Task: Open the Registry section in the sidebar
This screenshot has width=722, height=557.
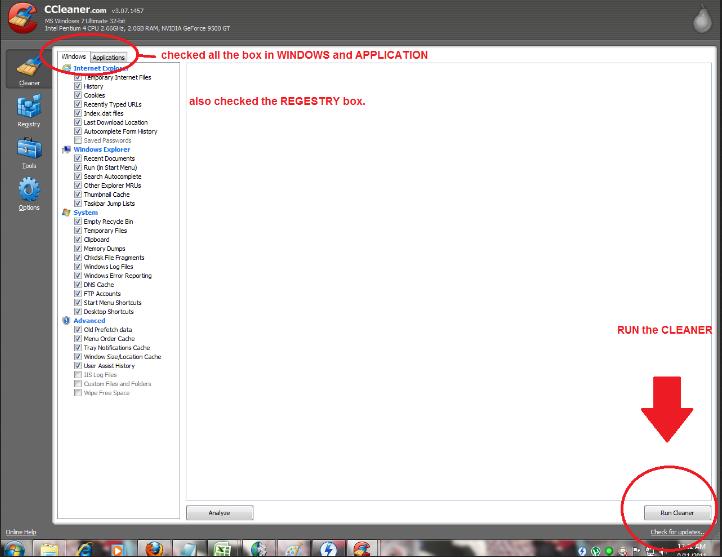Action: (x=29, y=110)
